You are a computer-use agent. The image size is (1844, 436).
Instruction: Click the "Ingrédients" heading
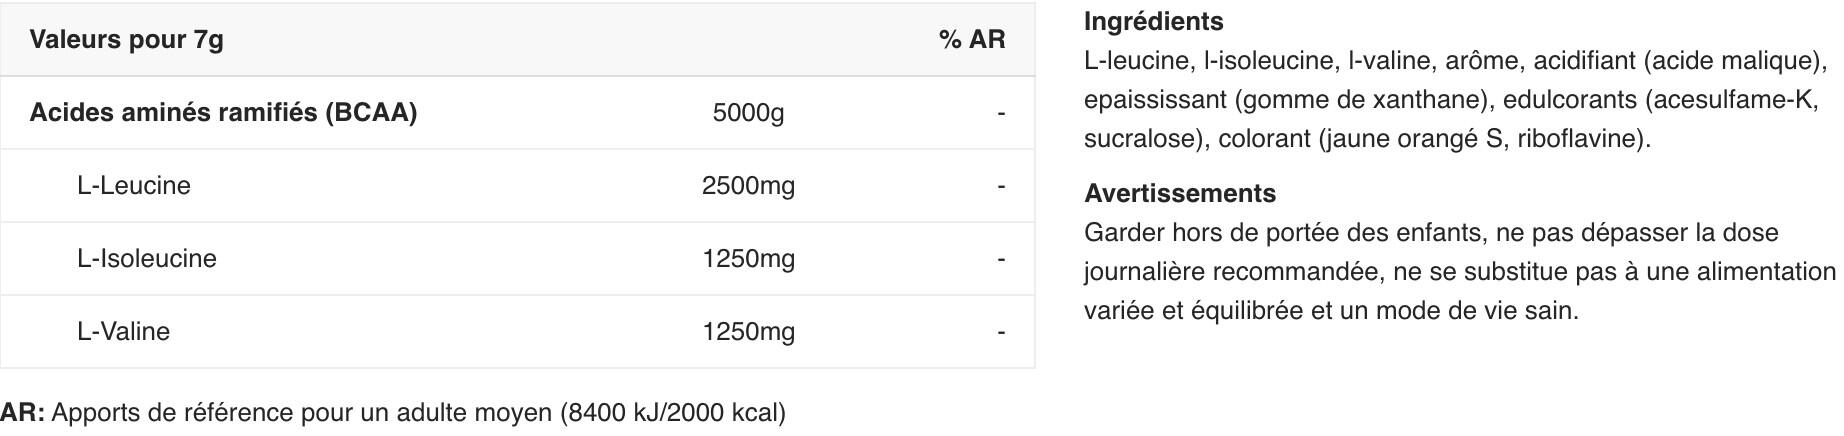tap(1153, 21)
